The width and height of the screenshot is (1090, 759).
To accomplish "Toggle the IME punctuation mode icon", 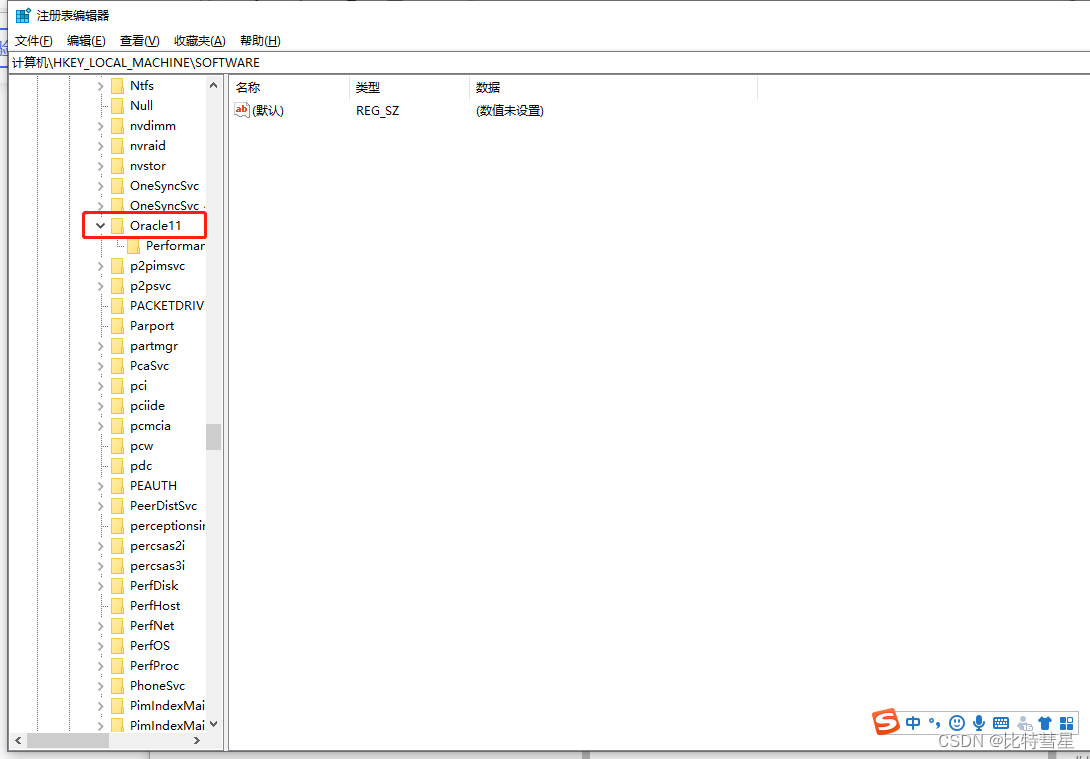I will pos(934,723).
